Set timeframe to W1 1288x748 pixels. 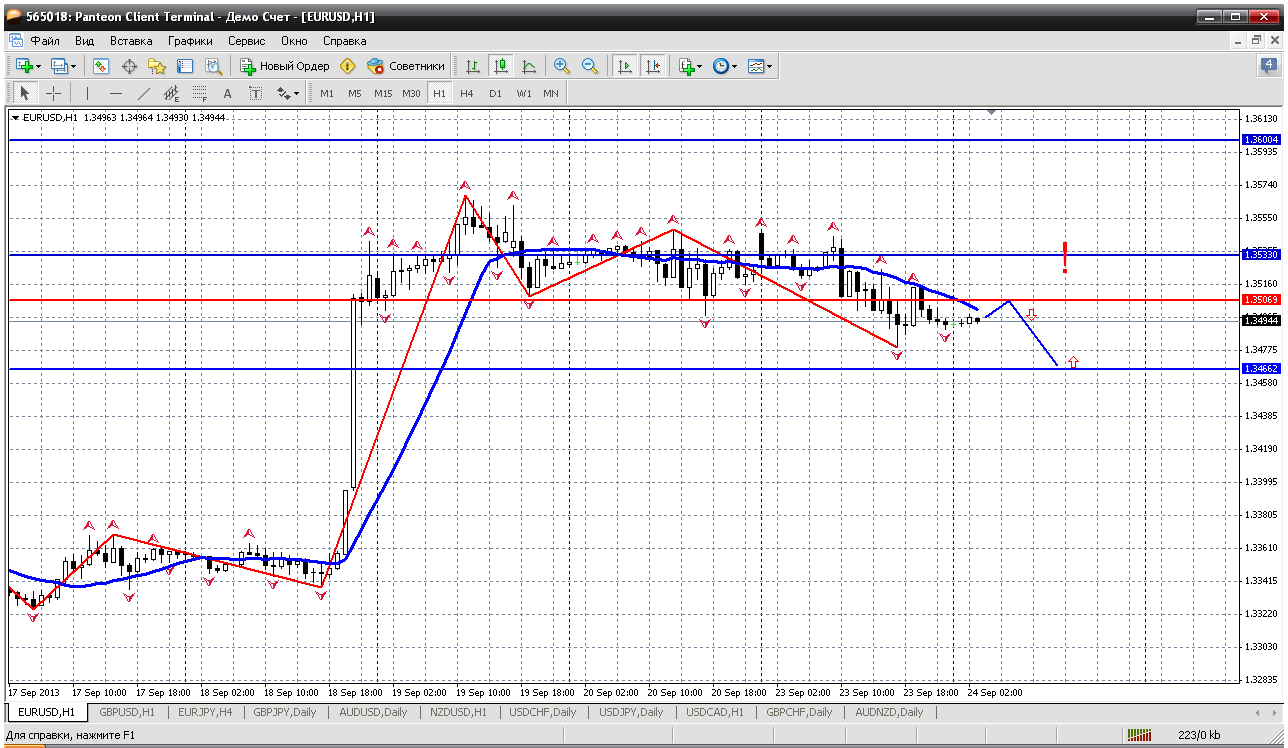pyautogui.click(x=524, y=93)
